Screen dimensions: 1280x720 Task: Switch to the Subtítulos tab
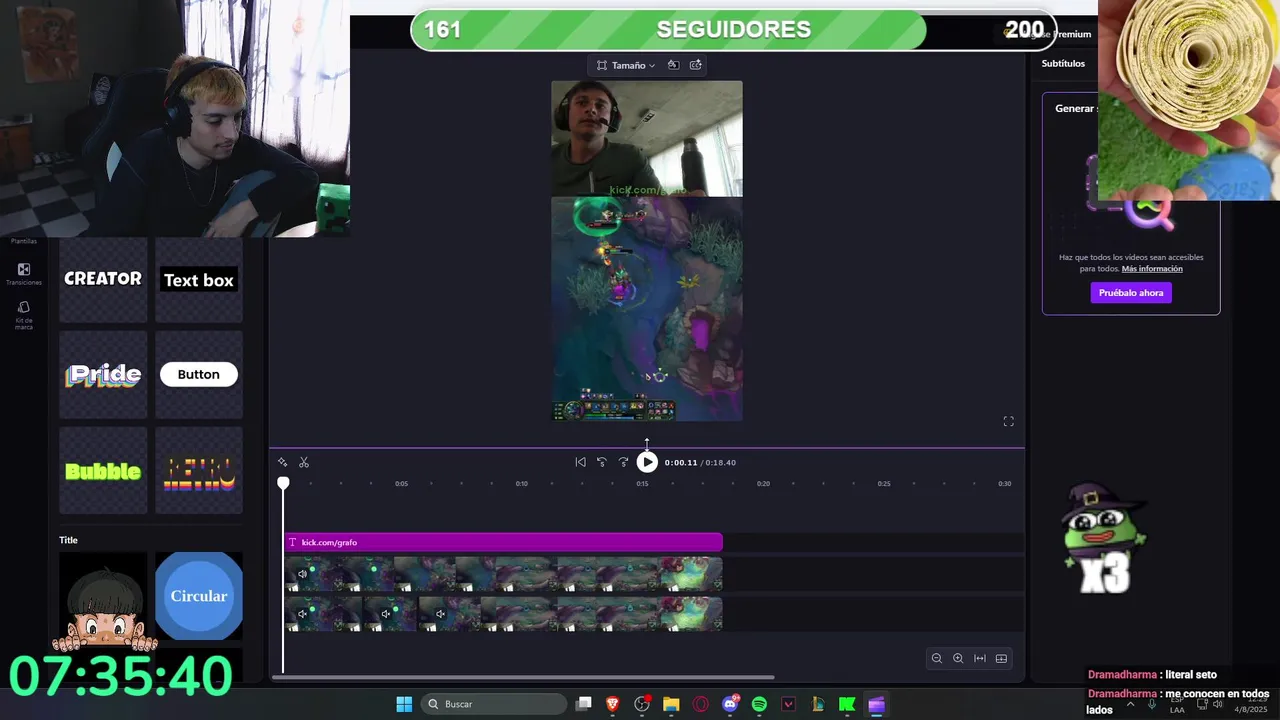click(1063, 63)
